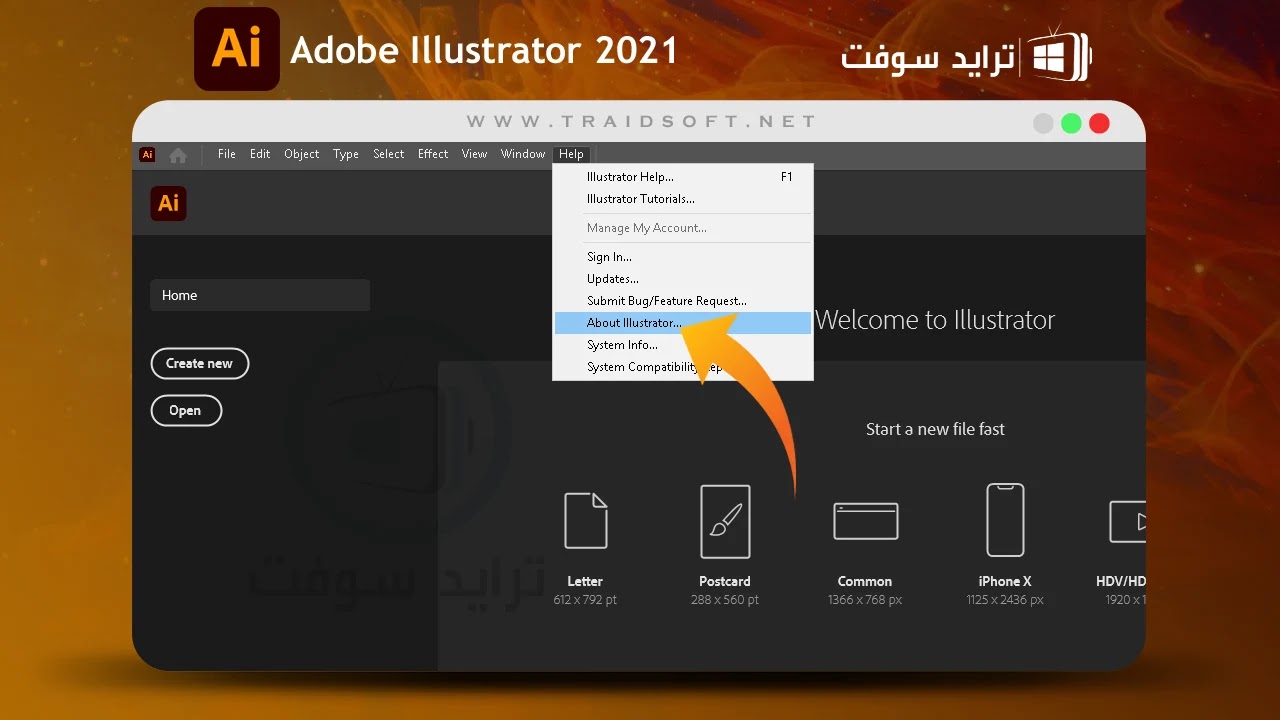The width and height of the screenshot is (1280, 720).
Task: Open the Object menu
Action: click(x=302, y=154)
